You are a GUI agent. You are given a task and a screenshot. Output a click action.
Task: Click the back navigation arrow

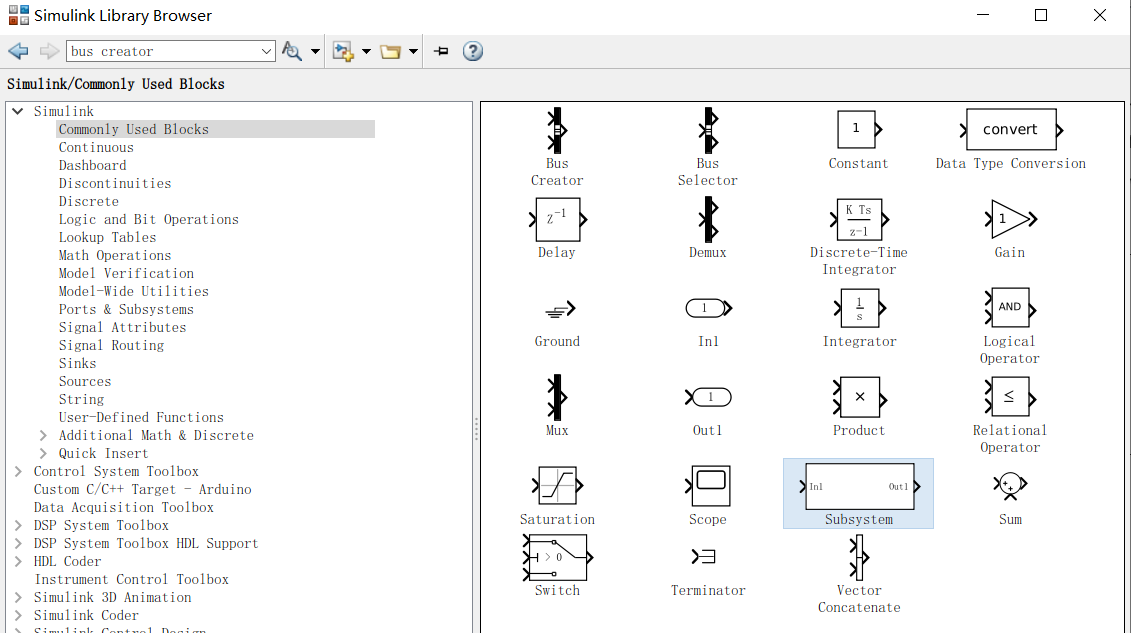[17, 50]
